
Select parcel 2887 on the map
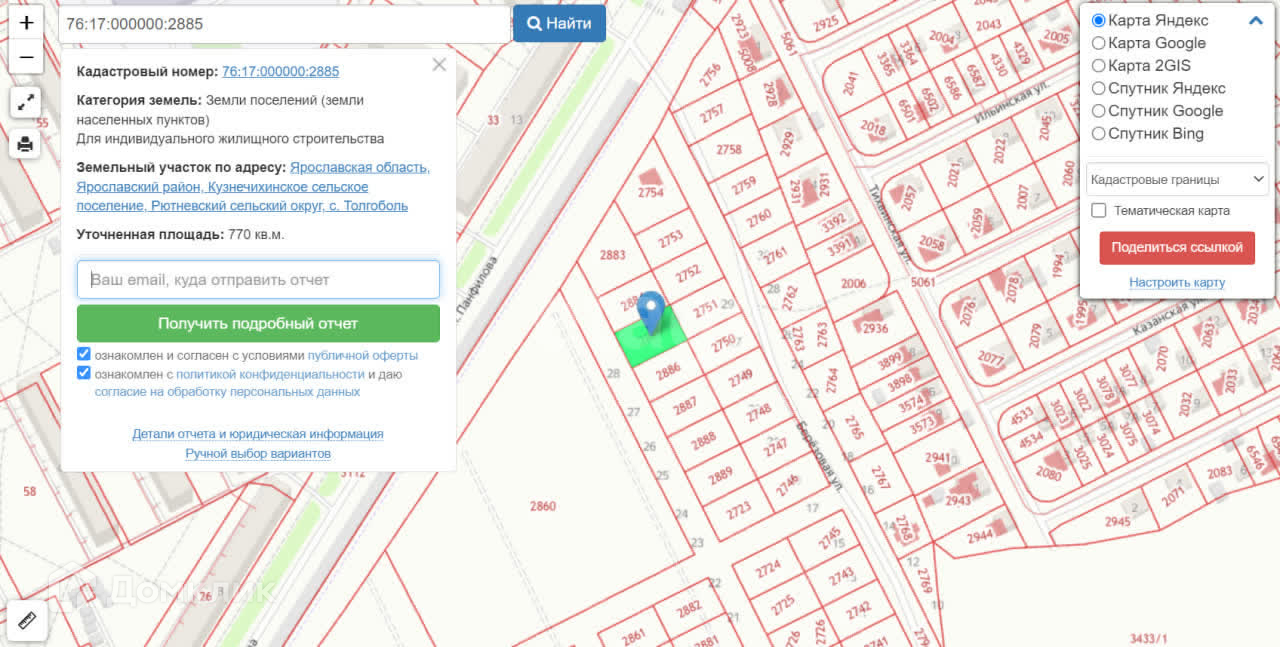(x=685, y=406)
